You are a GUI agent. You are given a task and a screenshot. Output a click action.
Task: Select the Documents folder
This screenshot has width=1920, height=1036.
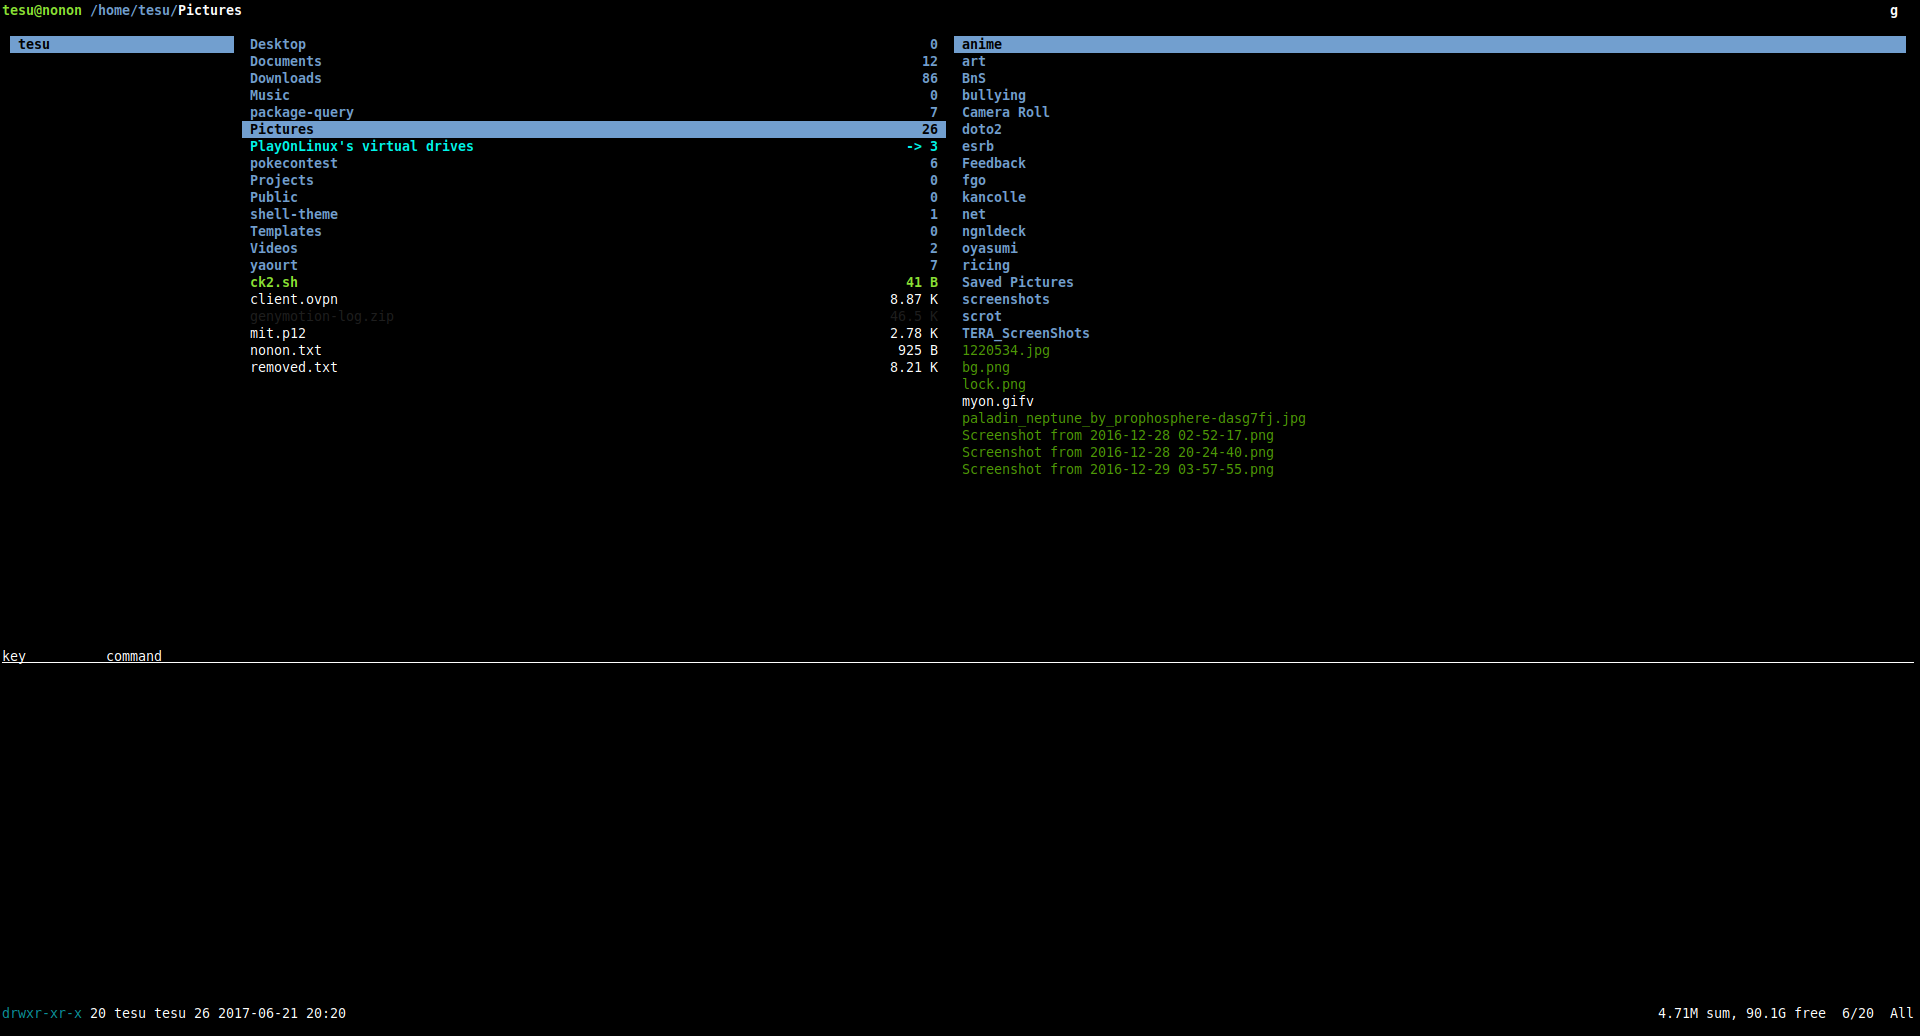tap(285, 61)
